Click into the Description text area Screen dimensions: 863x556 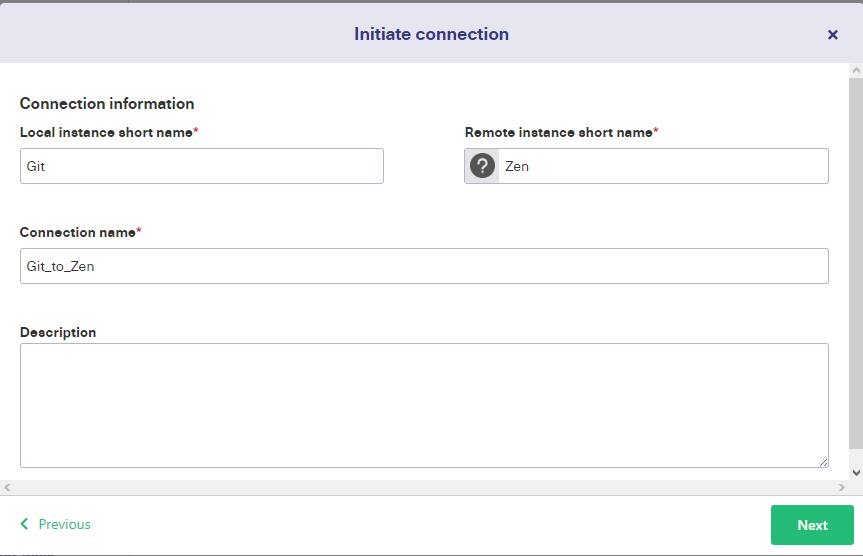424,406
